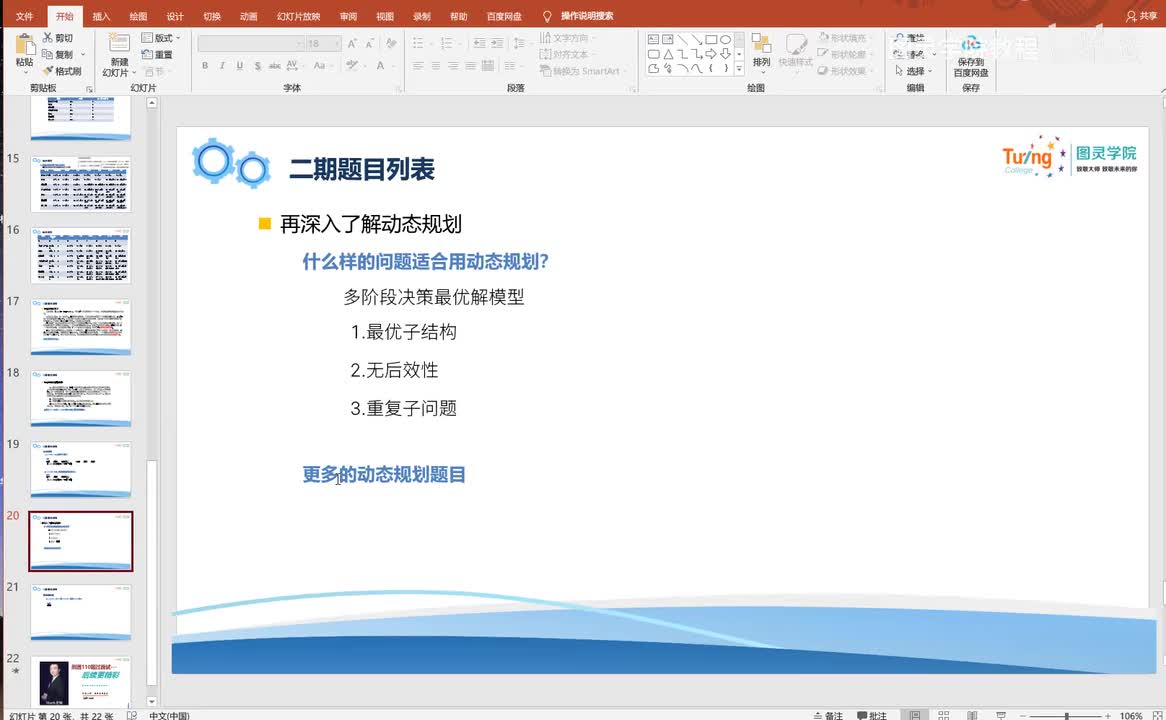Screen dimensions: 1166x720
Task: Switch to Slide Sorter view icon
Action: click(x=944, y=715)
